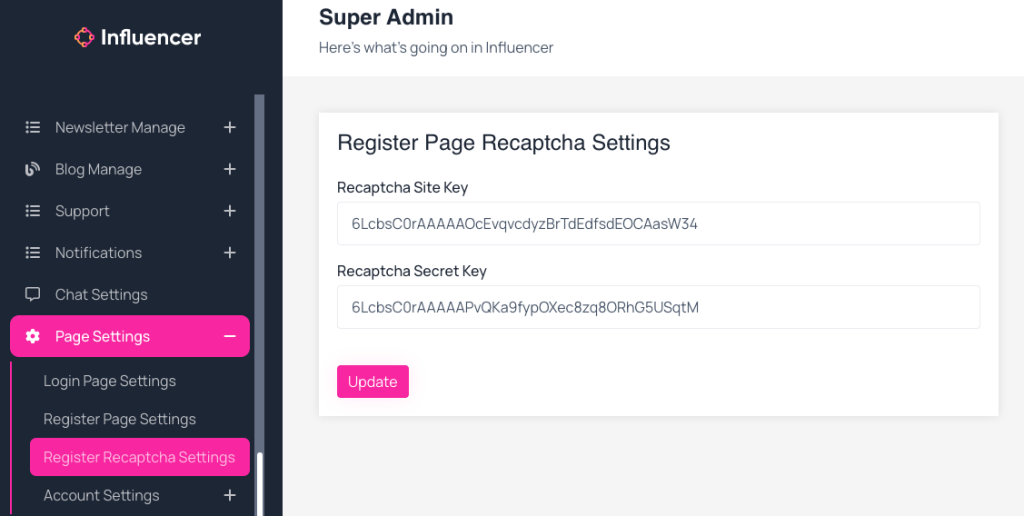Open Register Page Settings
The height and width of the screenshot is (516, 1024).
(120, 419)
